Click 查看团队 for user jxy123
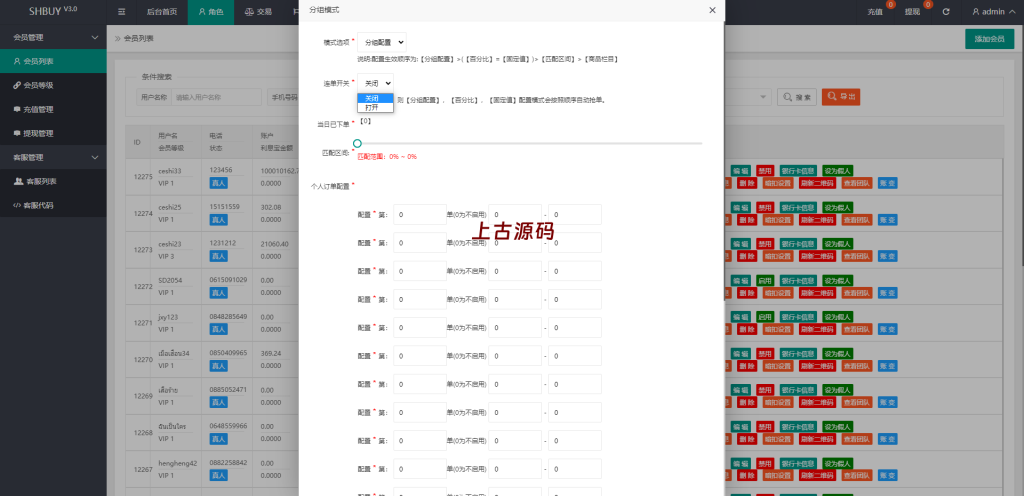The image size is (1024, 496). 856,330
